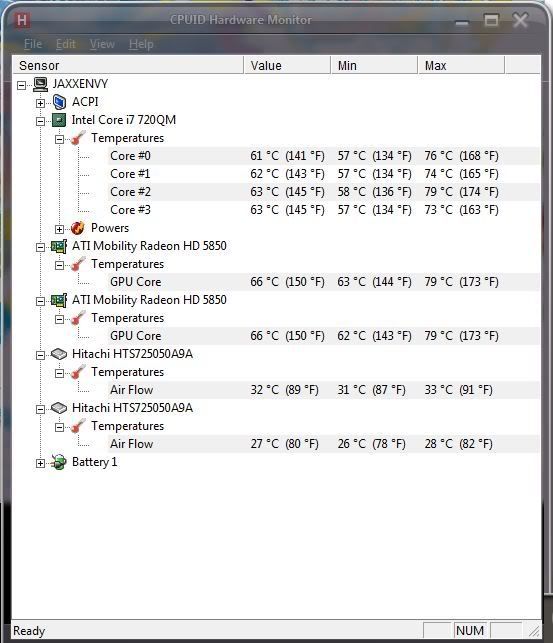
Task: Collapse the first ATI Mobility Radeon node
Action: click(x=40, y=247)
